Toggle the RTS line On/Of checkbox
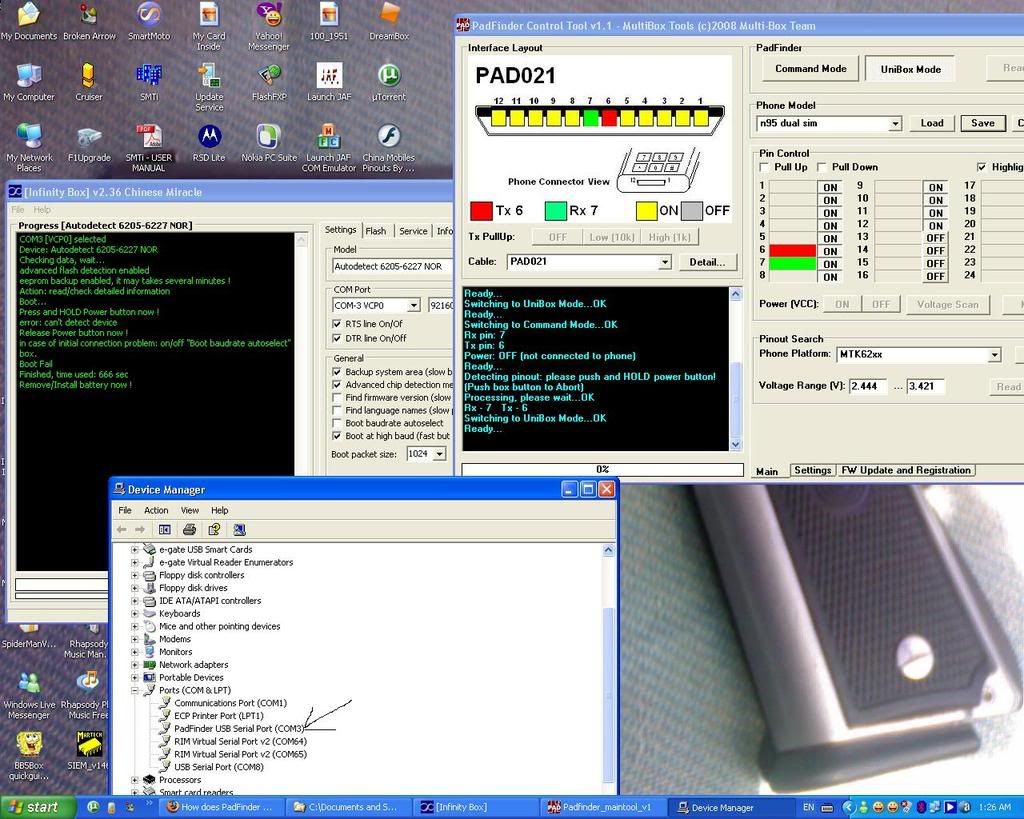 [337, 324]
